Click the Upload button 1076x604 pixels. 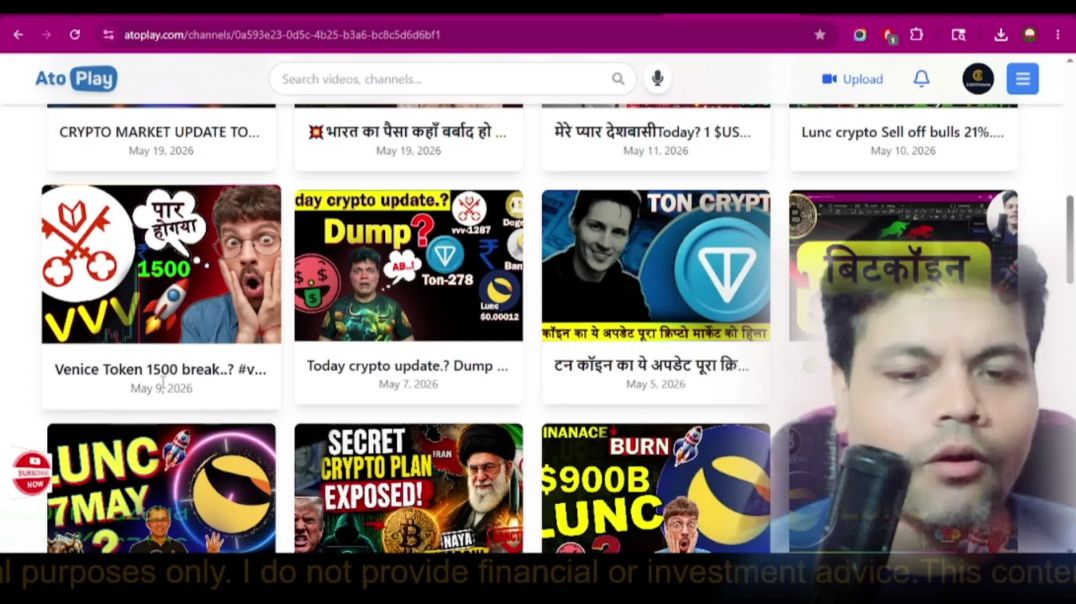852,79
